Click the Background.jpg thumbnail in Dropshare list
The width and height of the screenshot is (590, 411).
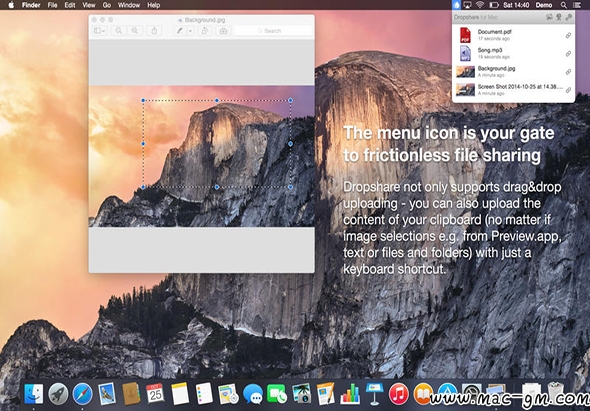pos(465,72)
